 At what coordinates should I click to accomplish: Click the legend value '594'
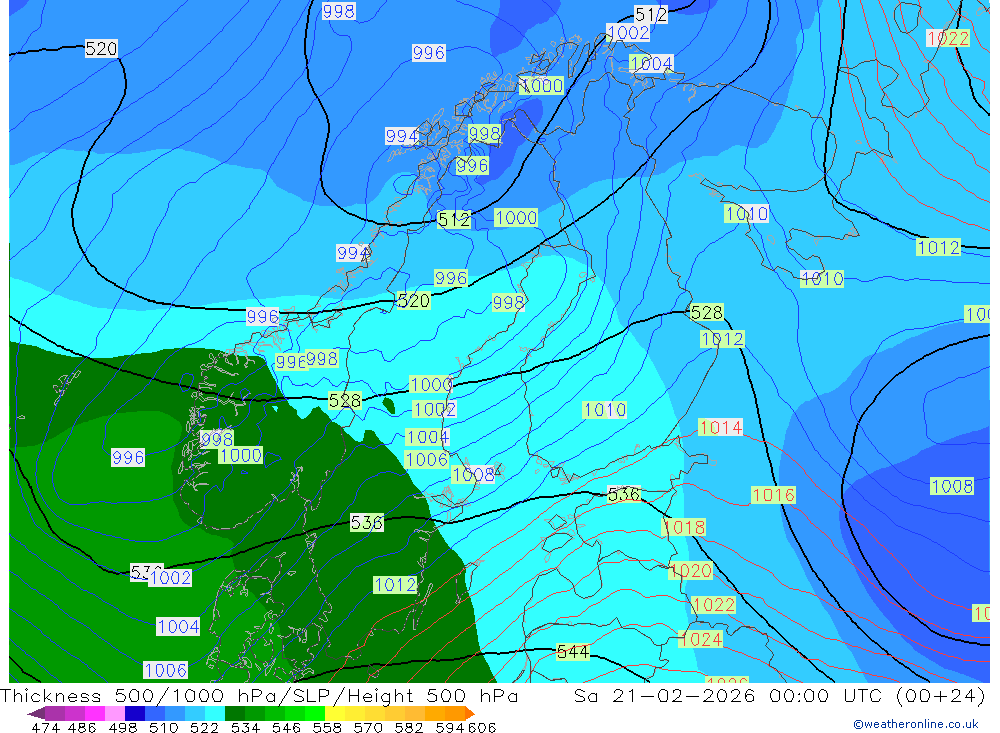pos(450,727)
